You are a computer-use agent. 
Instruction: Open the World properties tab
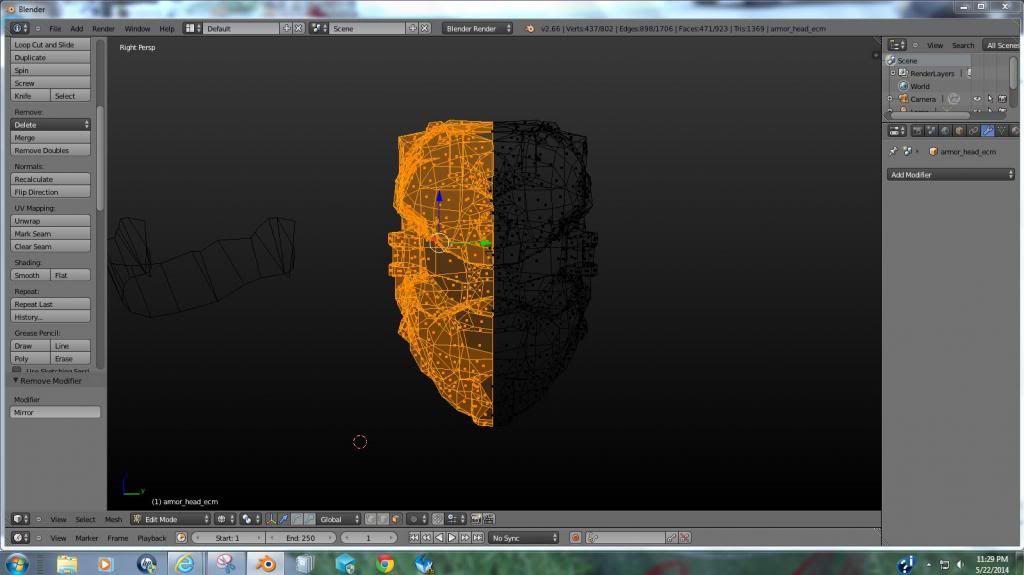tap(946, 131)
